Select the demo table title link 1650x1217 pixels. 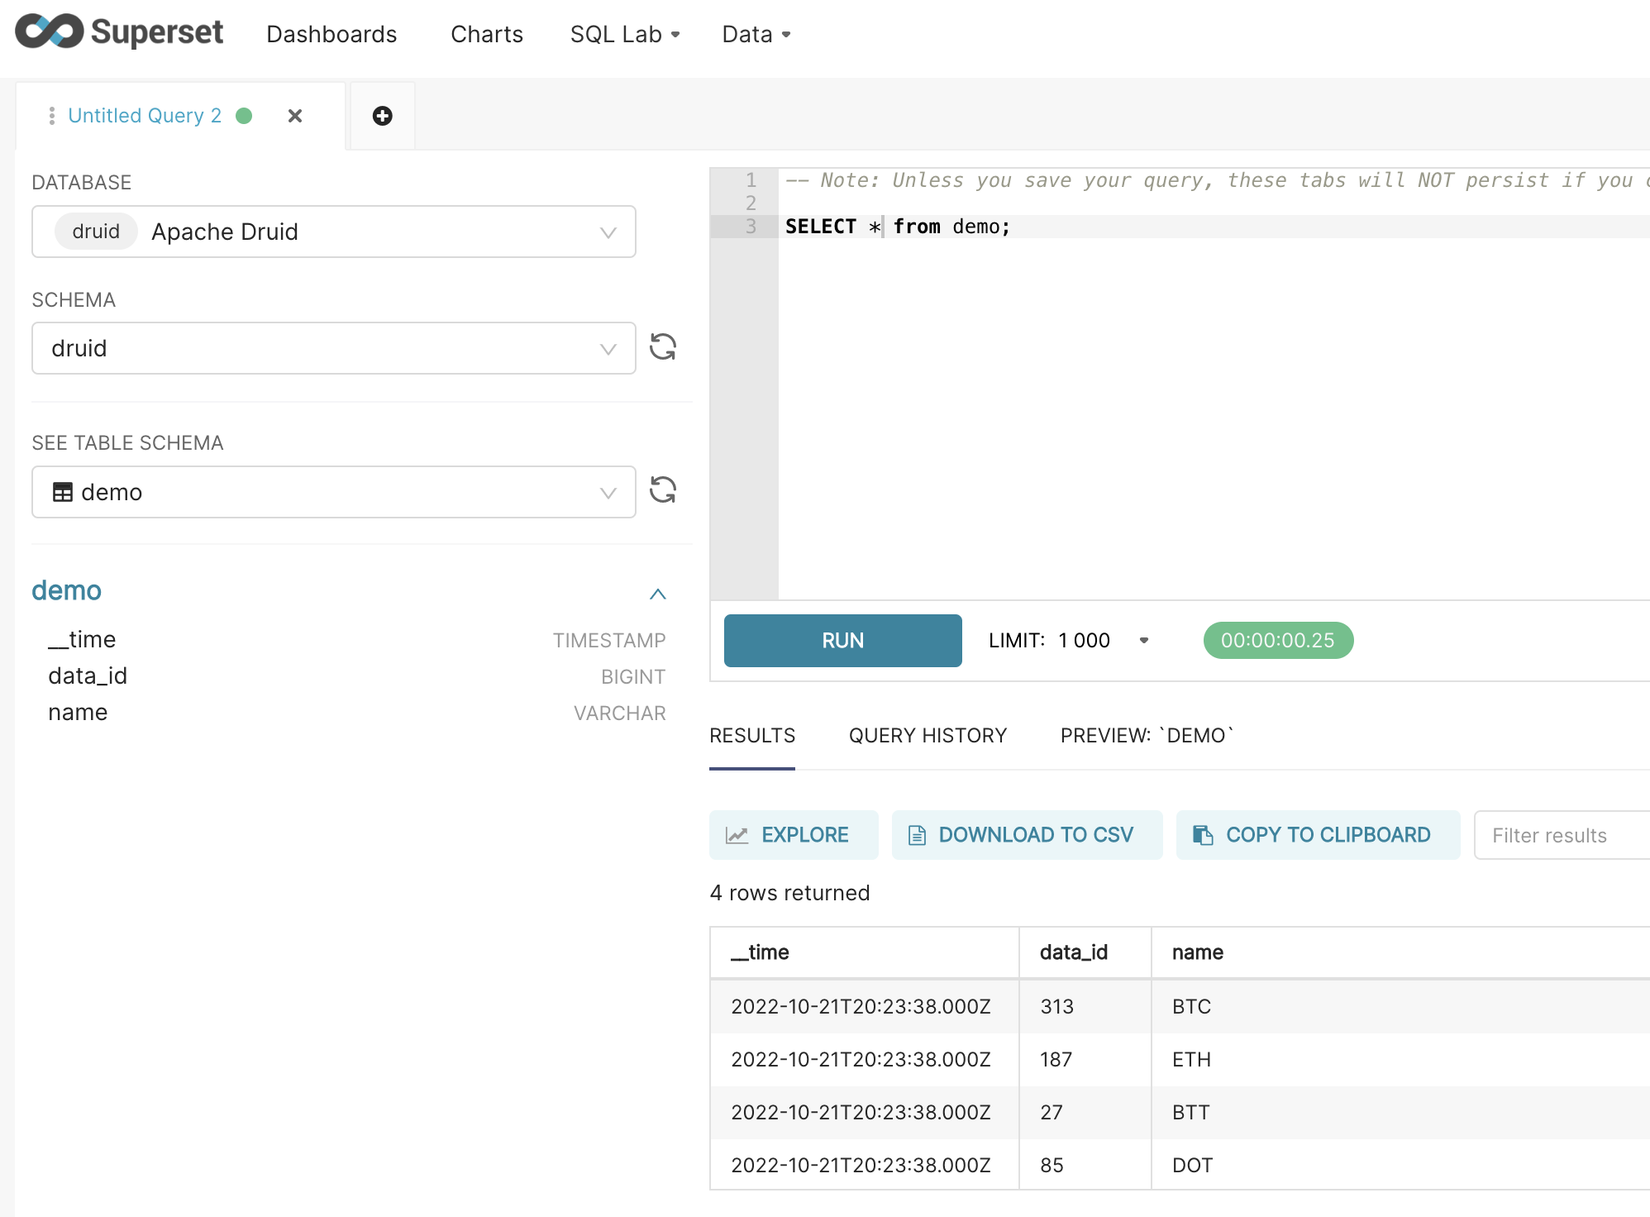(x=67, y=591)
